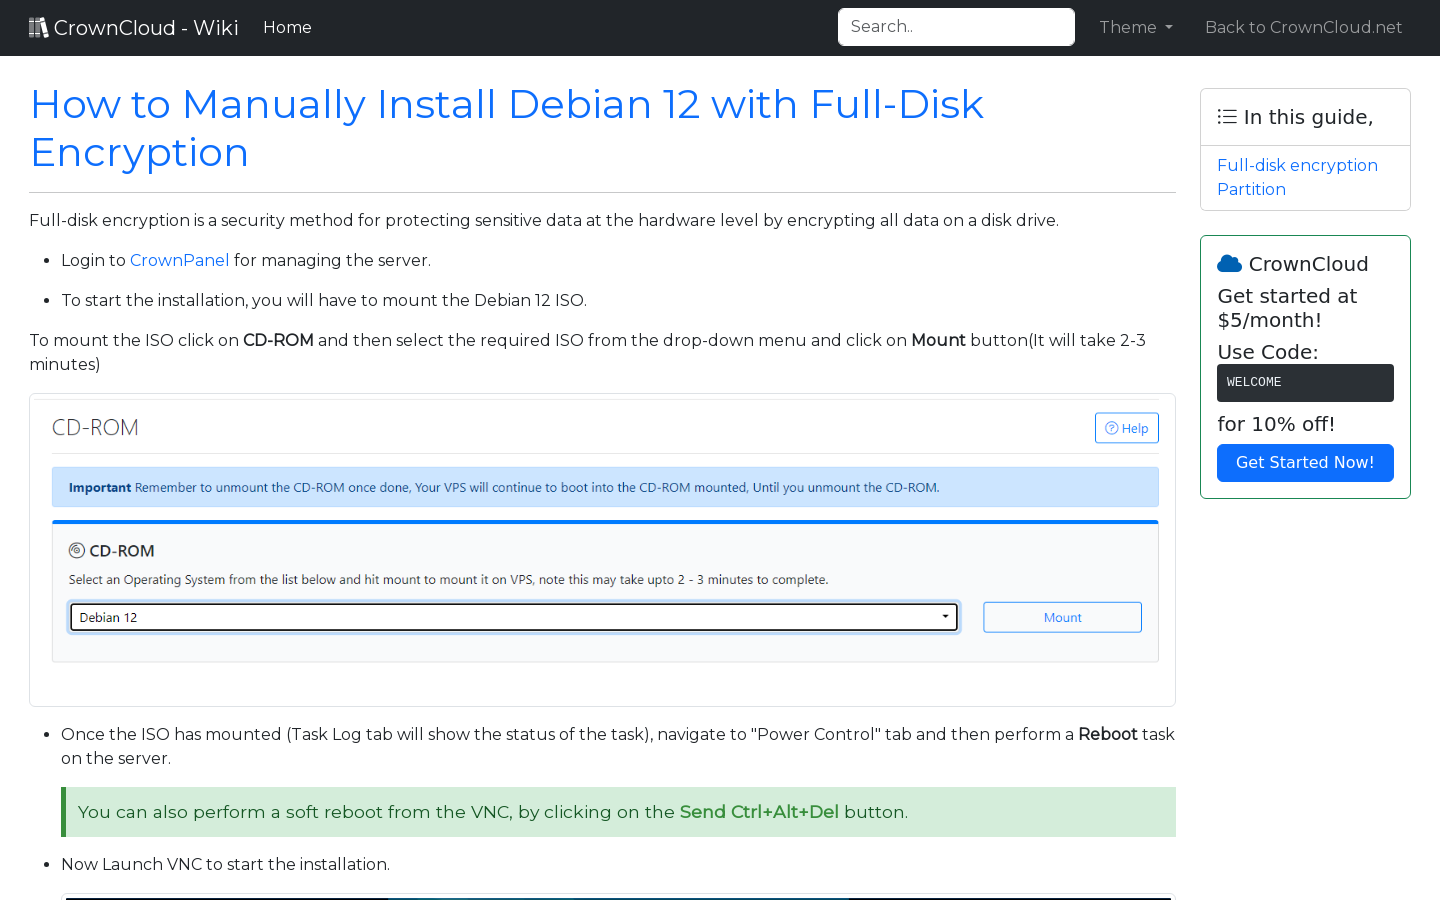Click the CrownCloud Wiki books logo icon

tap(38, 26)
